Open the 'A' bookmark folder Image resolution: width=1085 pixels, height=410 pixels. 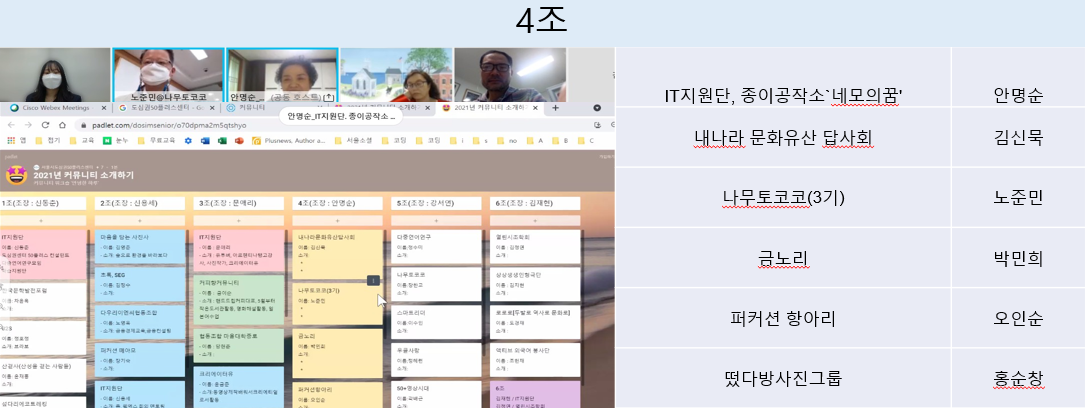[534, 140]
